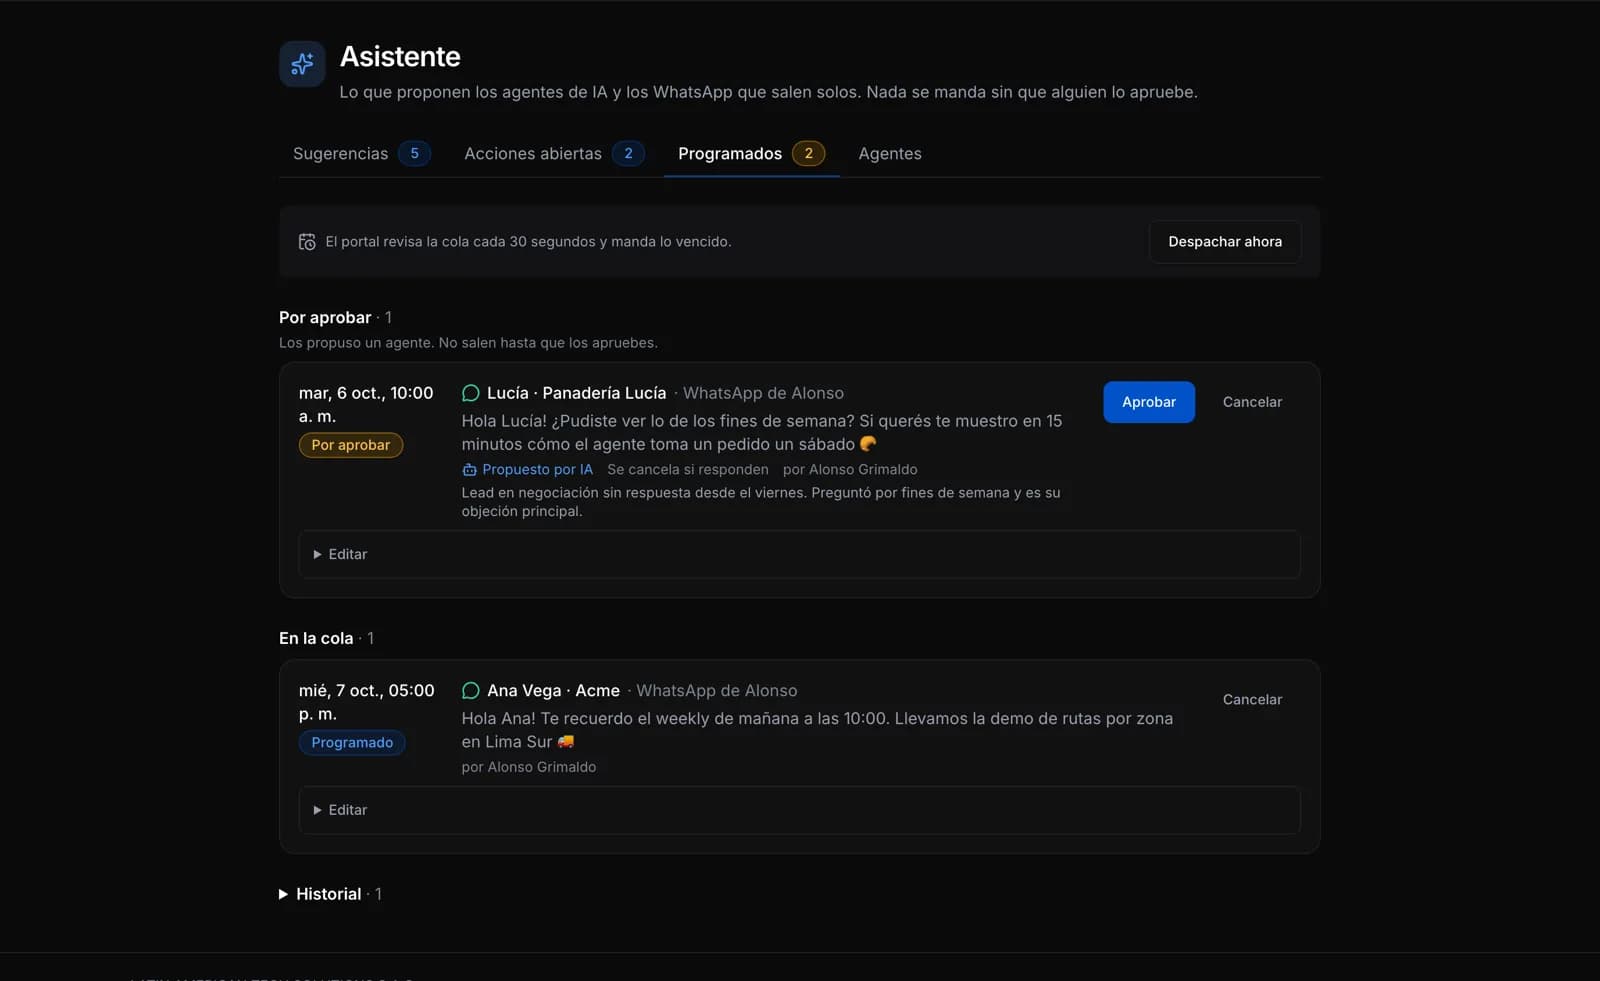
Task: Click the Asistente page title
Action: tap(400, 56)
